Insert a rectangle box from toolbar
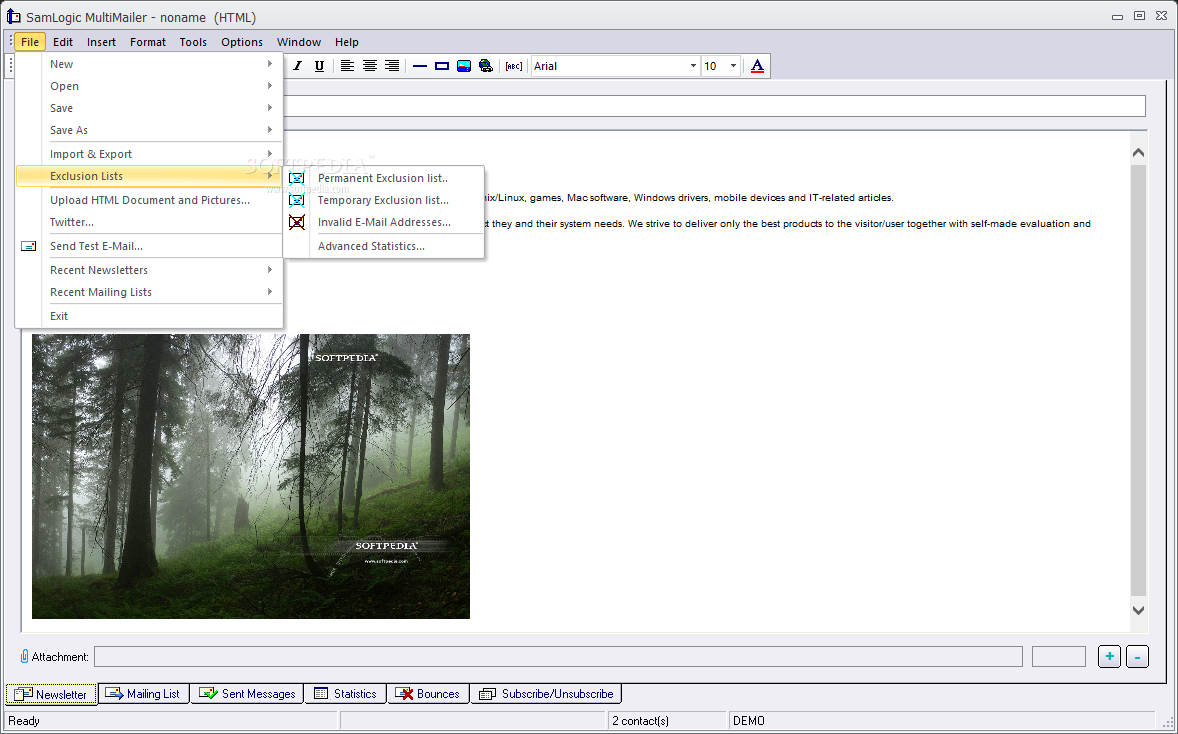The width and height of the screenshot is (1178, 734). 442,66
